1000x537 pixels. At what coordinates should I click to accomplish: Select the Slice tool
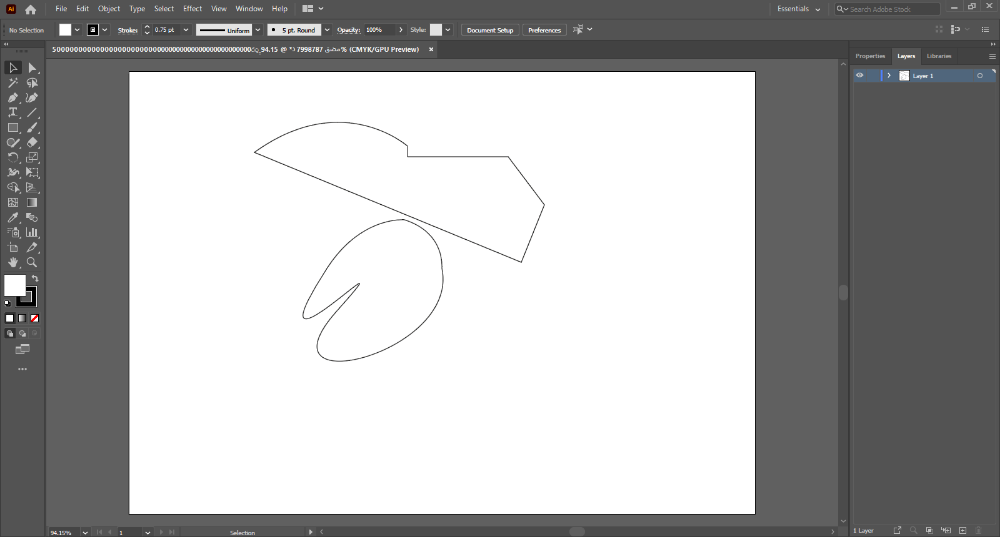[x=32, y=247]
